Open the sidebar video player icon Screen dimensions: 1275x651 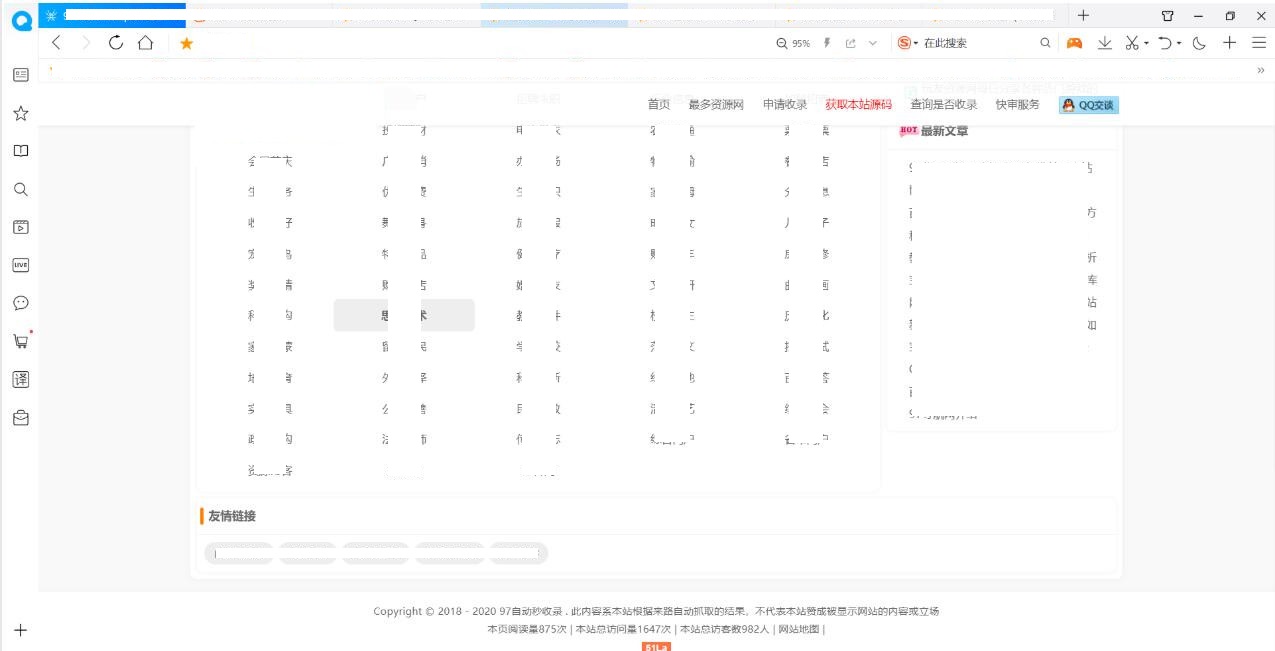click(x=20, y=227)
